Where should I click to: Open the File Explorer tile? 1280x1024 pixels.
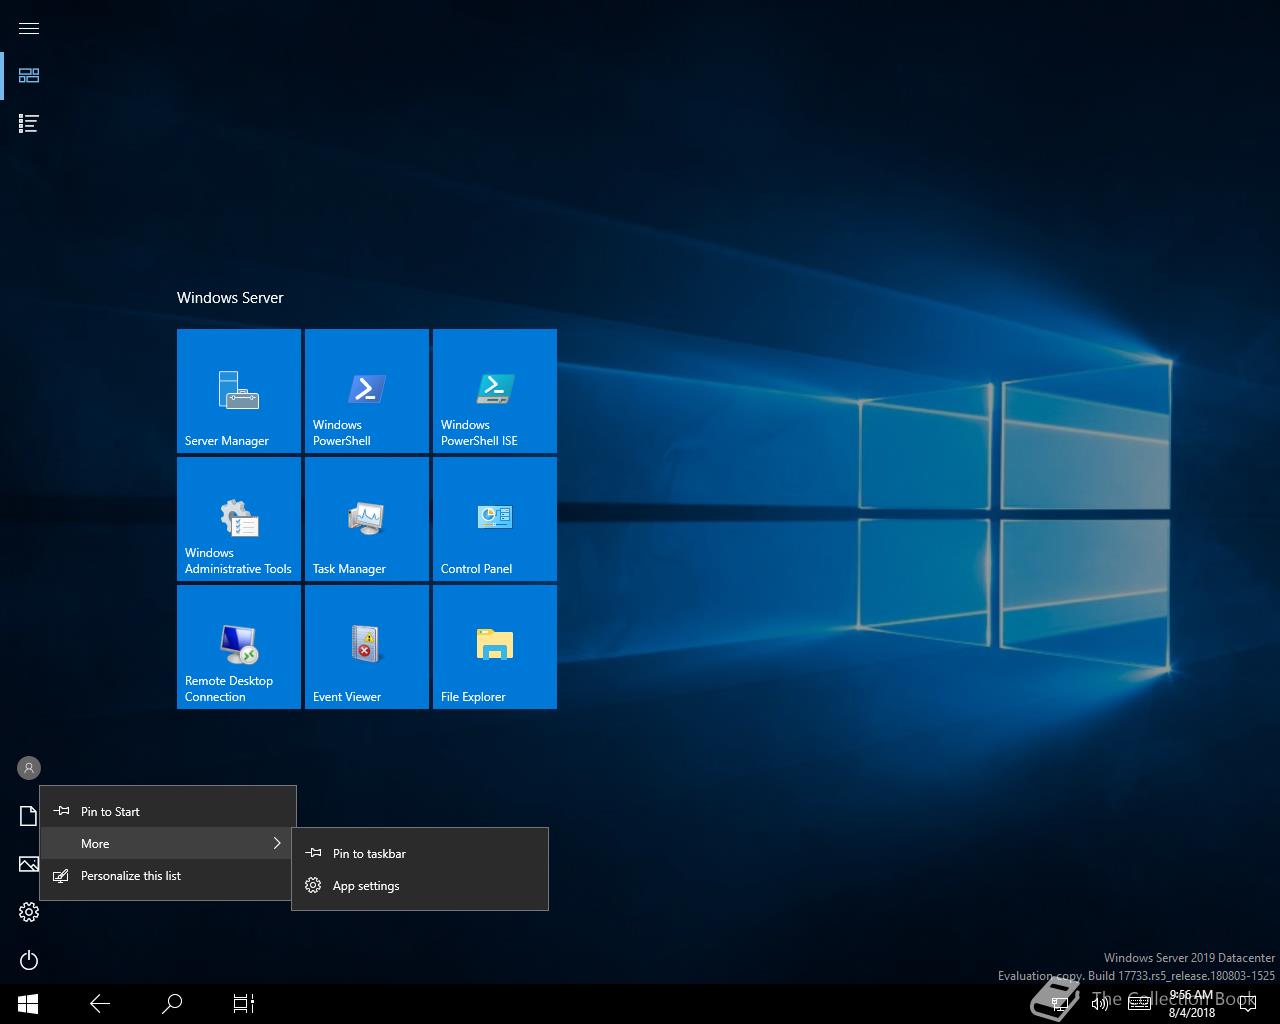[495, 647]
